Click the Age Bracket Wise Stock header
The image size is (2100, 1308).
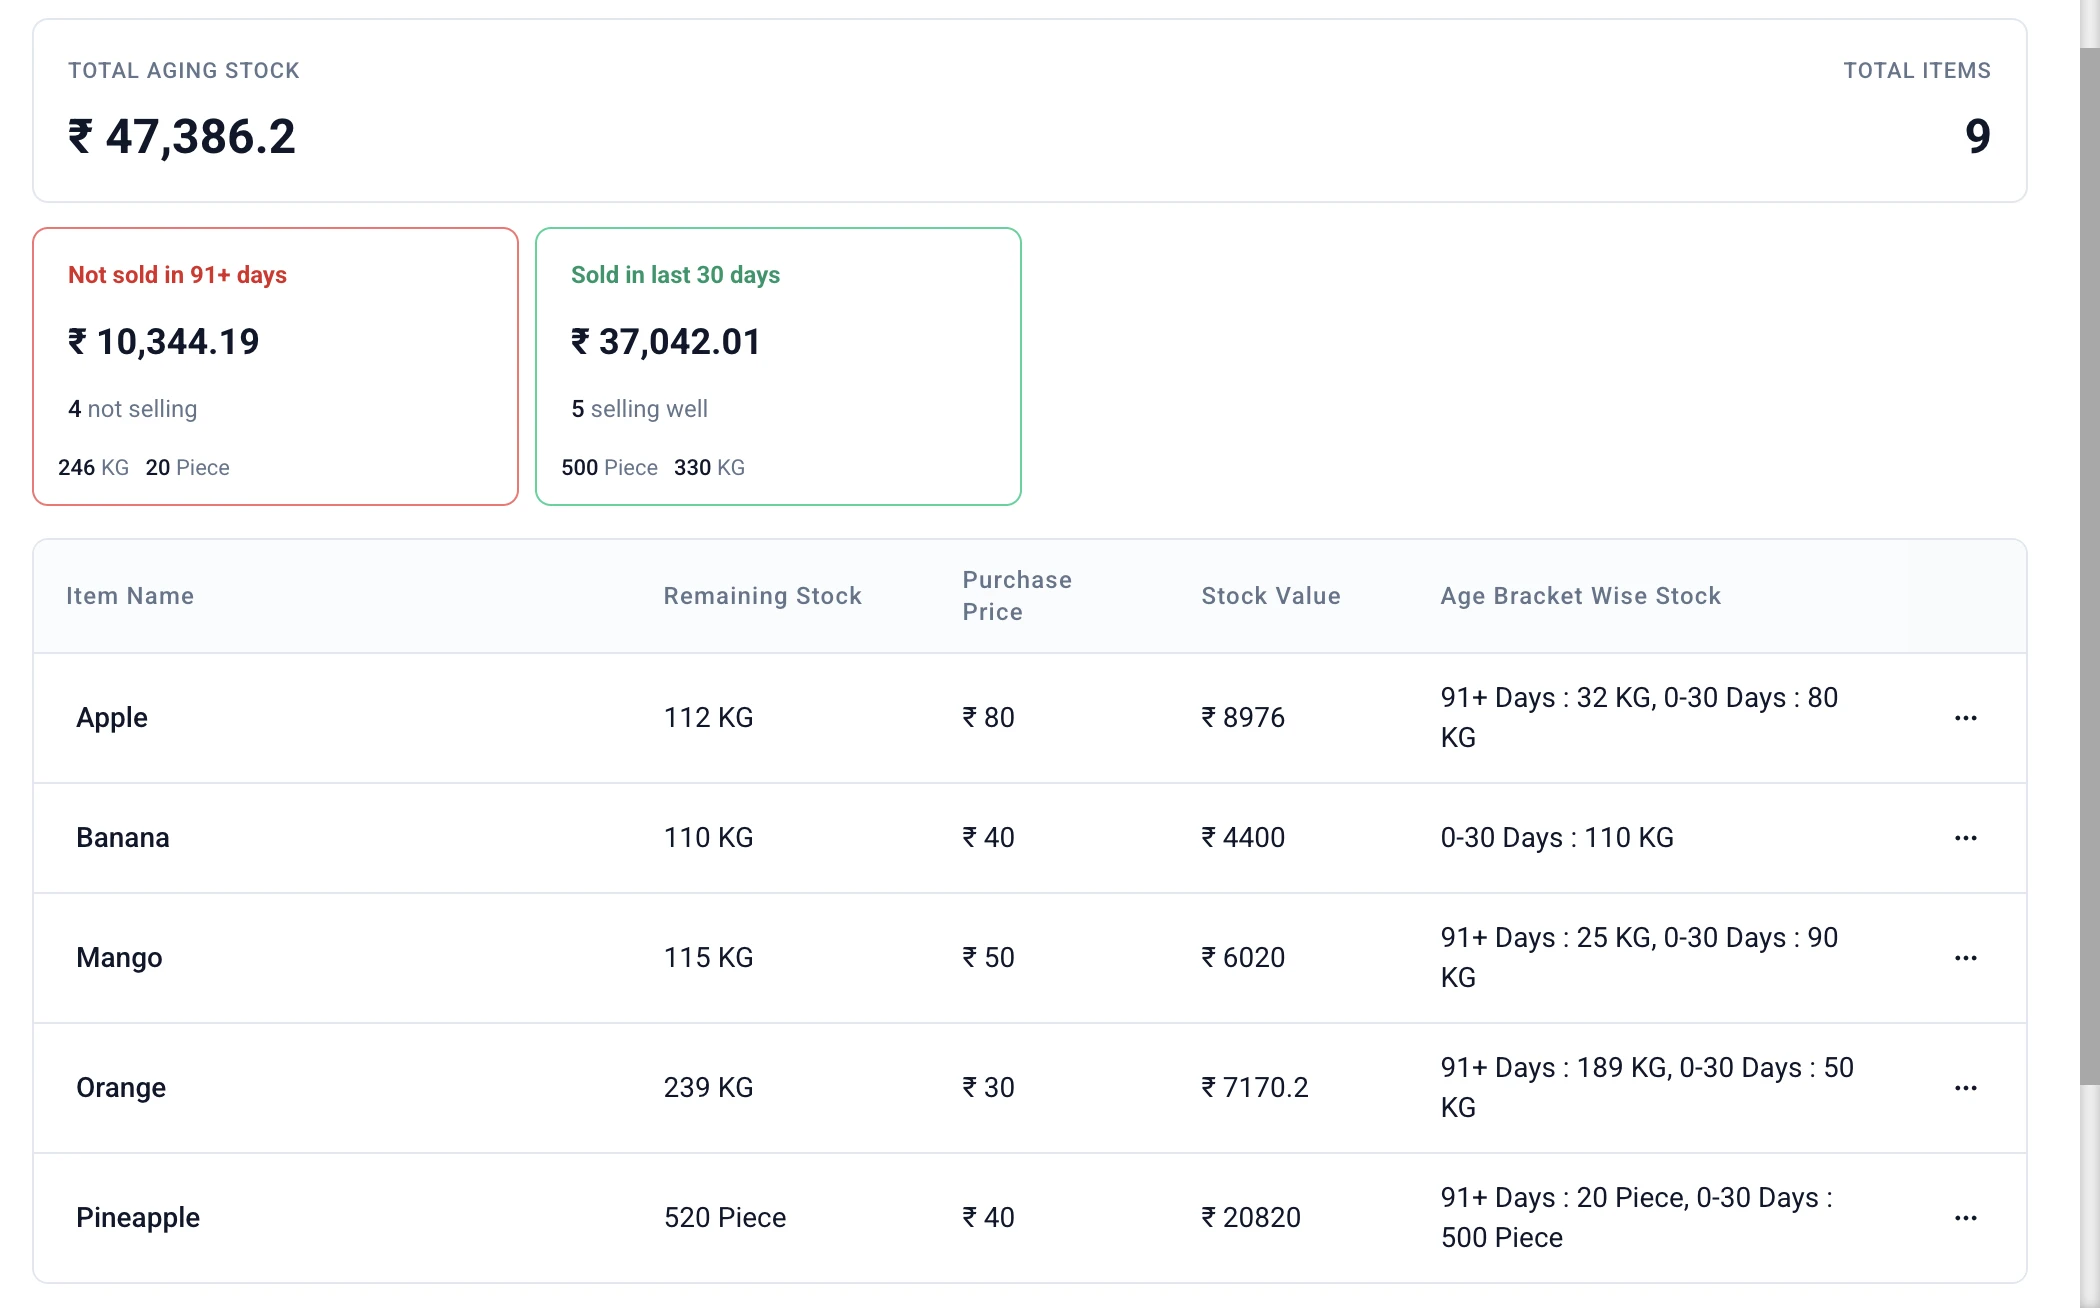pyautogui.click(x=1580, y=596)
